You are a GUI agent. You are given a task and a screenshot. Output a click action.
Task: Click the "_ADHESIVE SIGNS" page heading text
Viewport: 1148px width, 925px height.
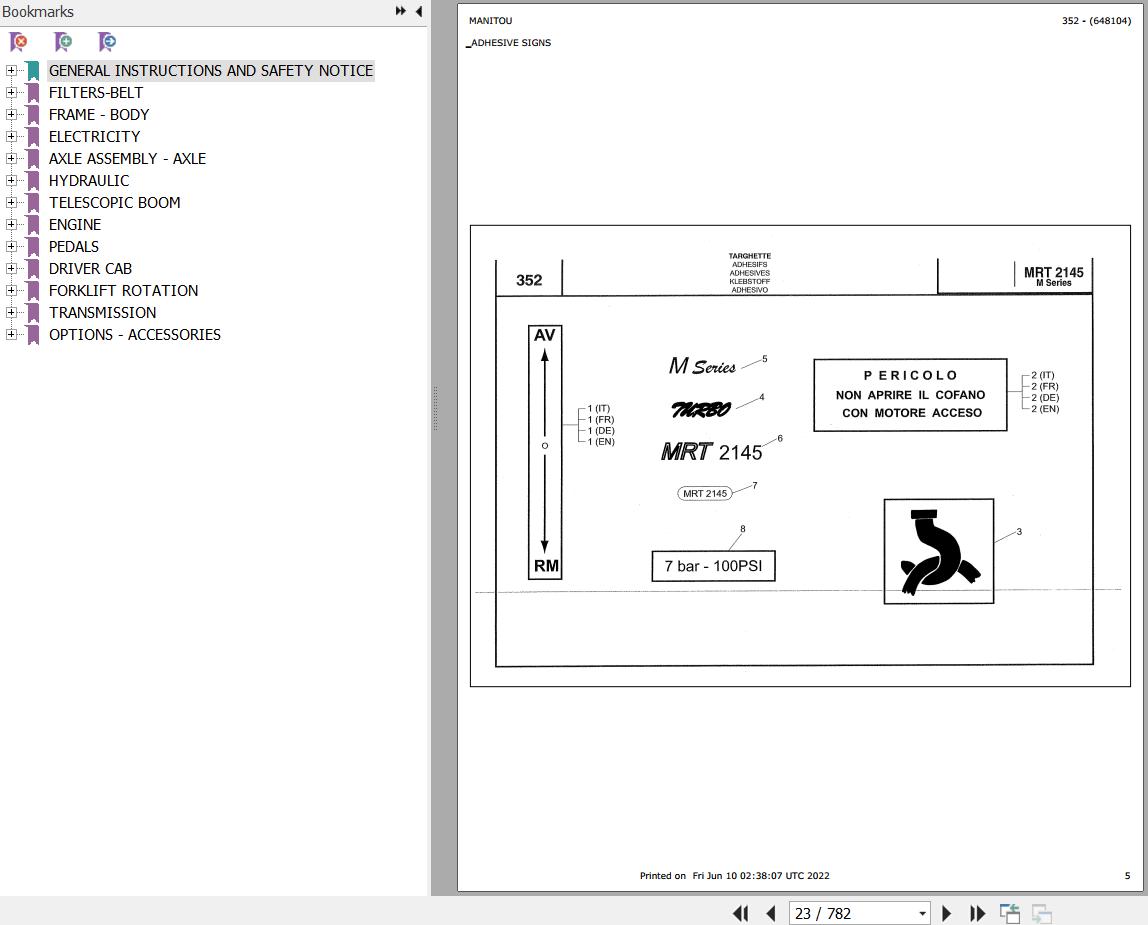tap(510, 43)
